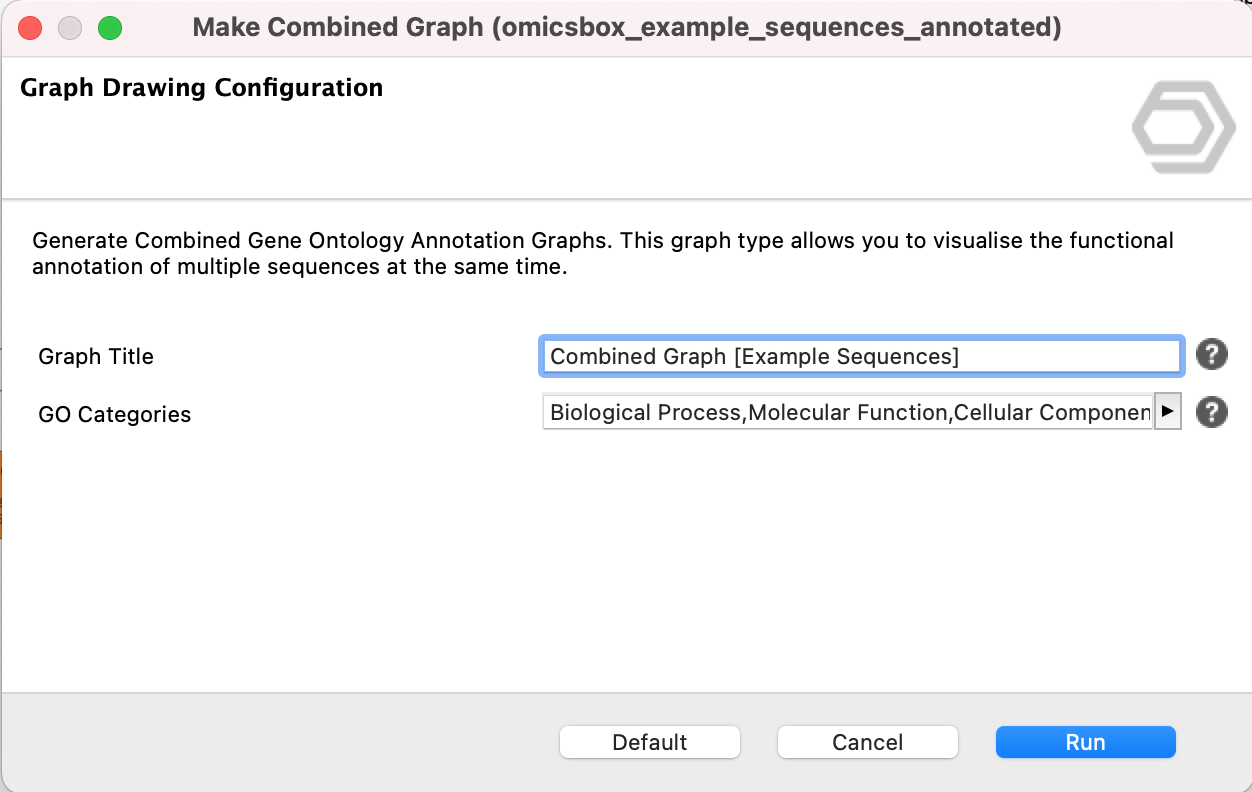Screen dimensions: 1252x792
Task: Click the Graph Title label
Action: [x=96, y=356]
